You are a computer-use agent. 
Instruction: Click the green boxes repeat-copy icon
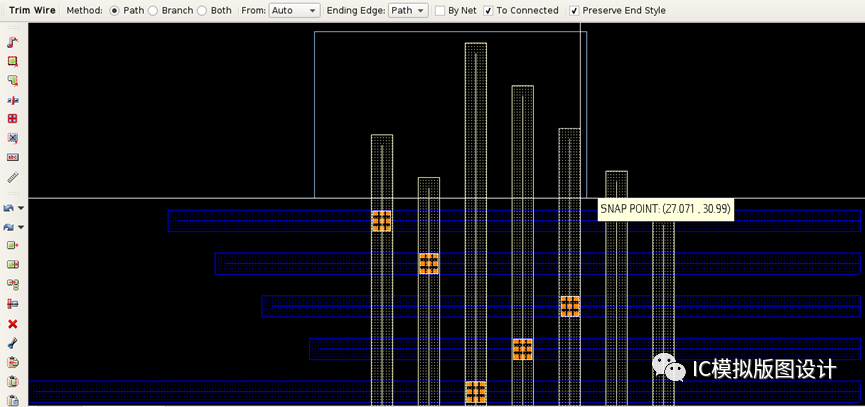point(13,284)
